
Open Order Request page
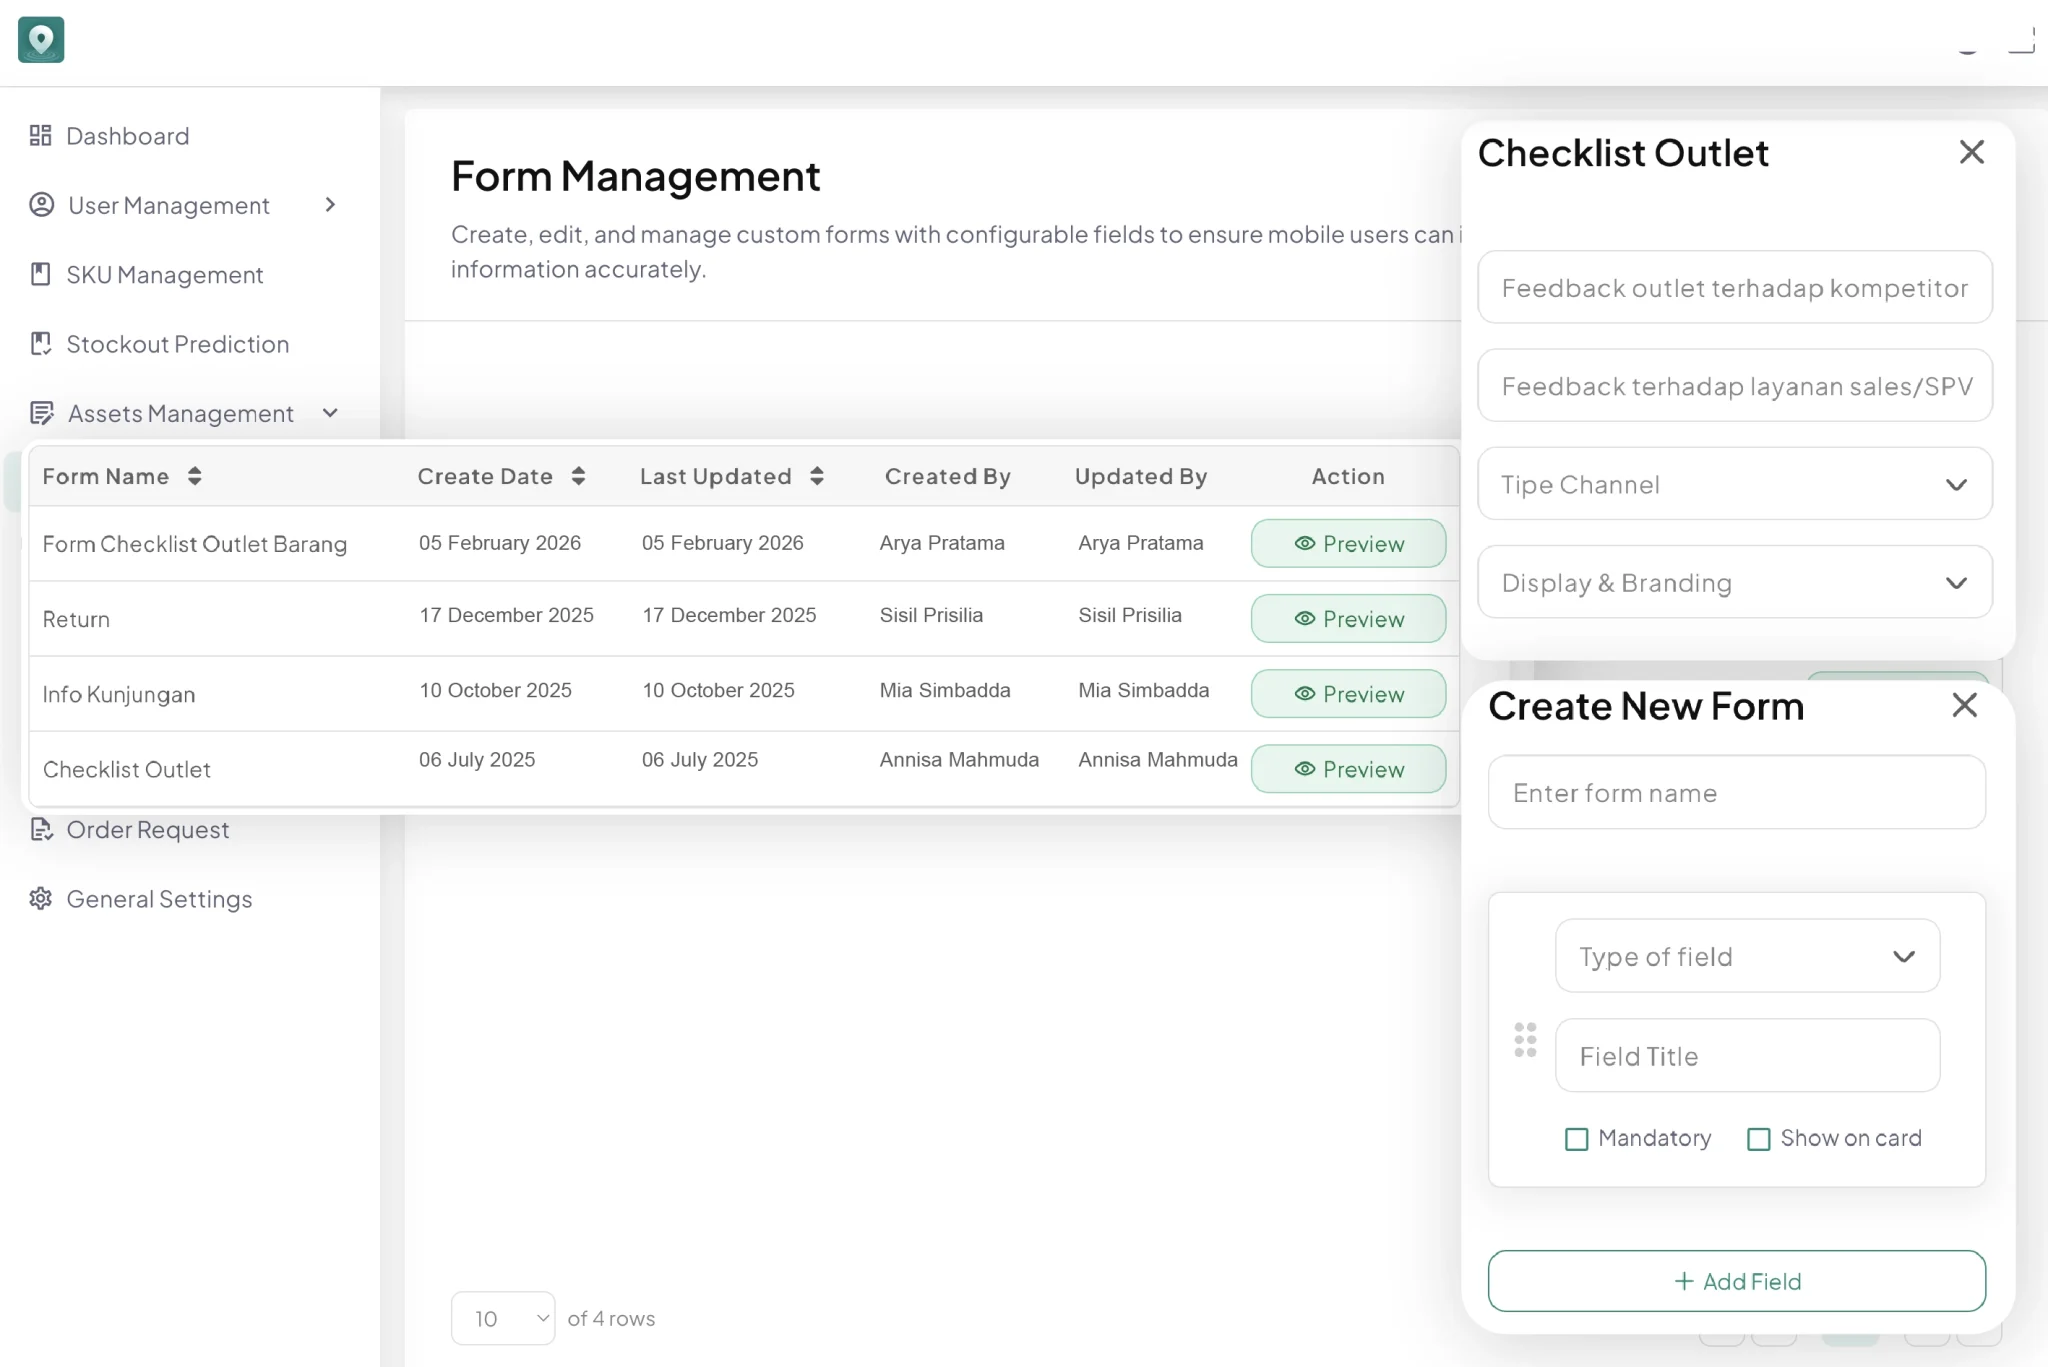(x=148, y=830)
